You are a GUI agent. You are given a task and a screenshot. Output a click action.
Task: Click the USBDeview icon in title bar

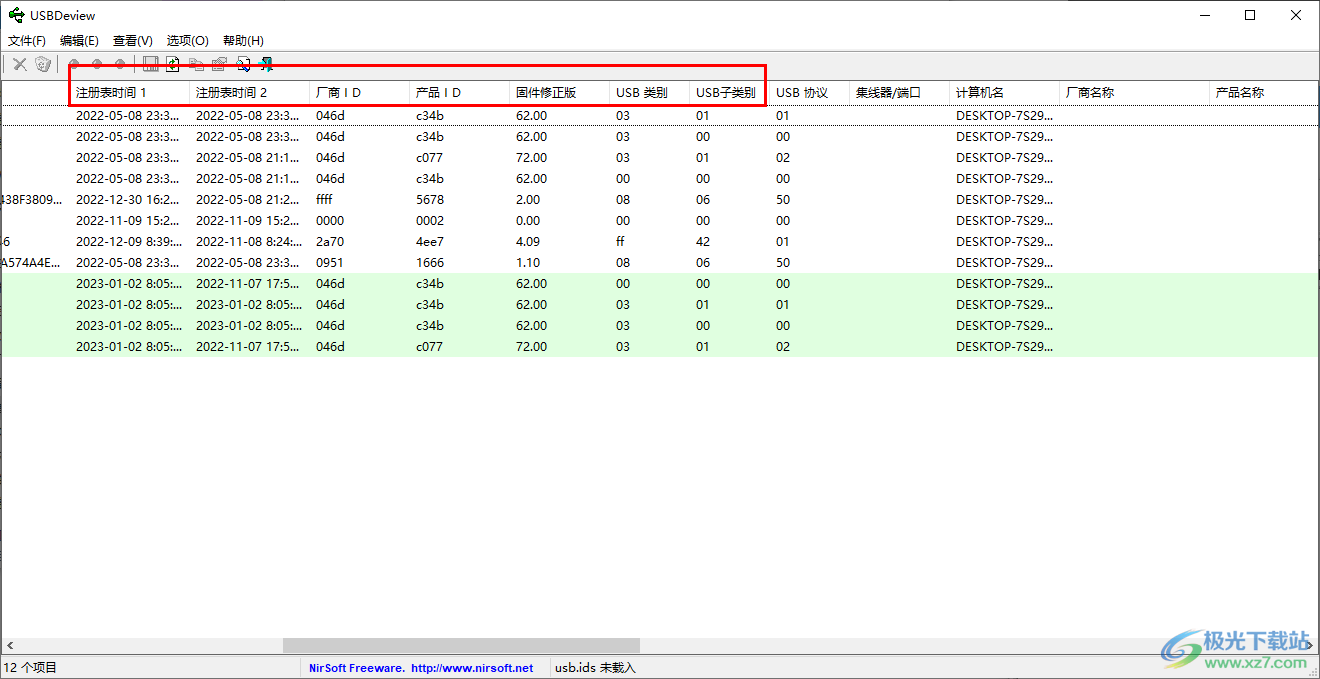tap(15, 15)
